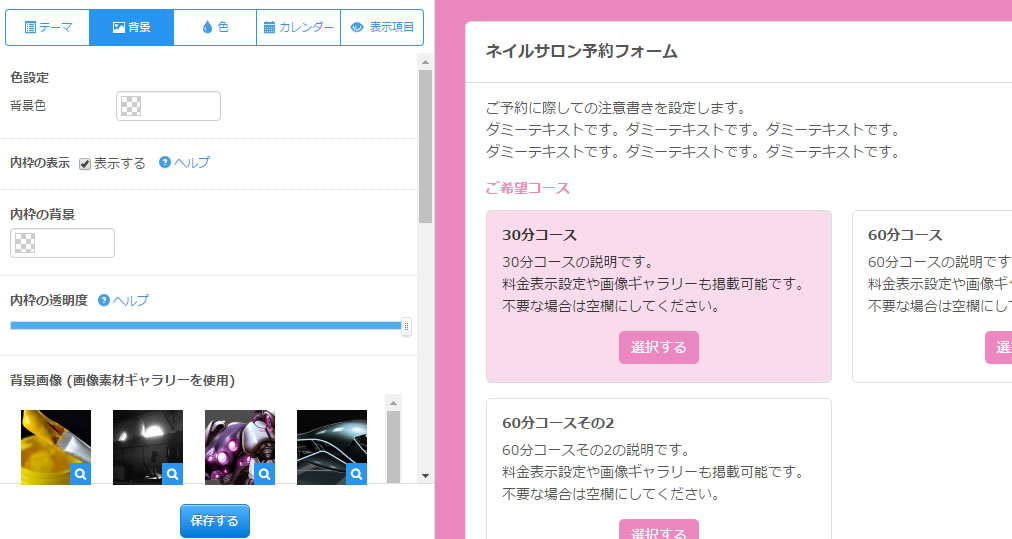Open ヘルプ link next to 内枠の透明度

130,300
